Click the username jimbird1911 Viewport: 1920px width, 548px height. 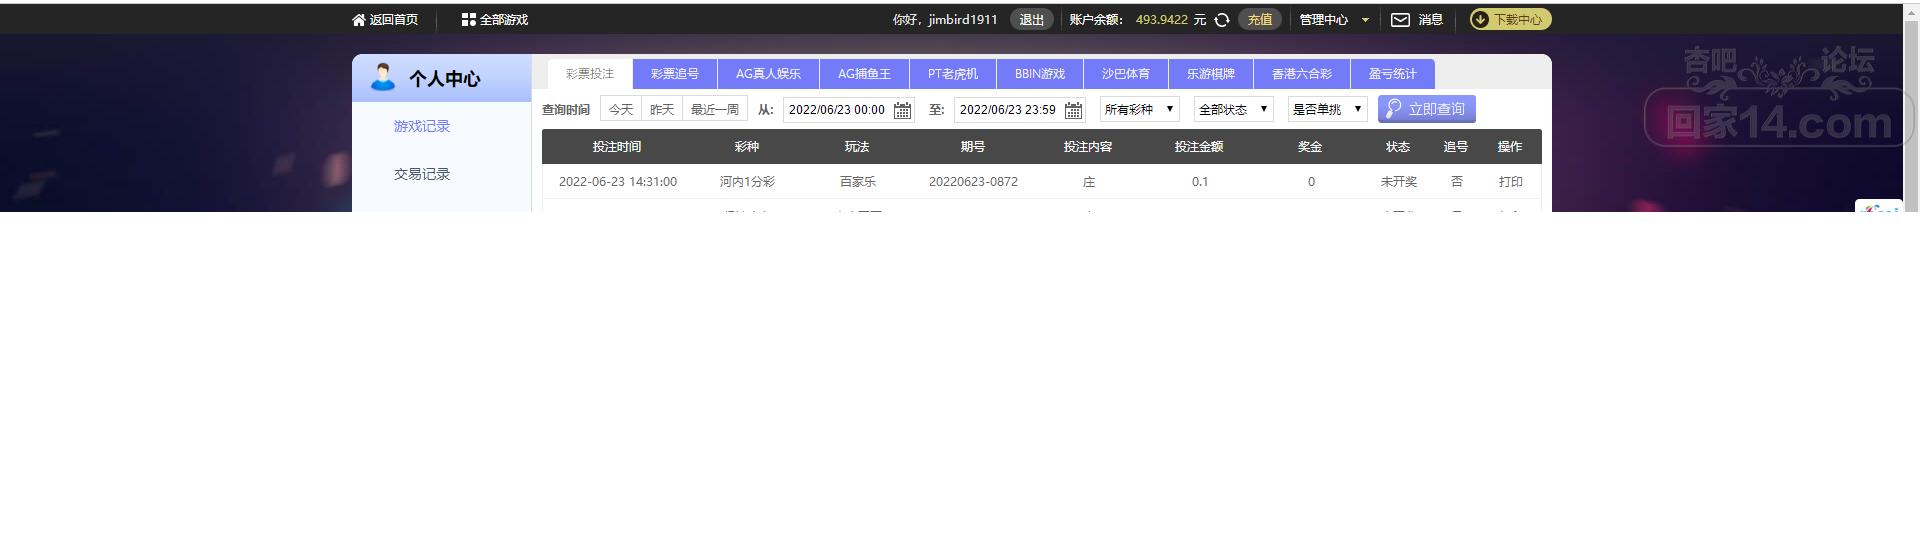point(963,20)
